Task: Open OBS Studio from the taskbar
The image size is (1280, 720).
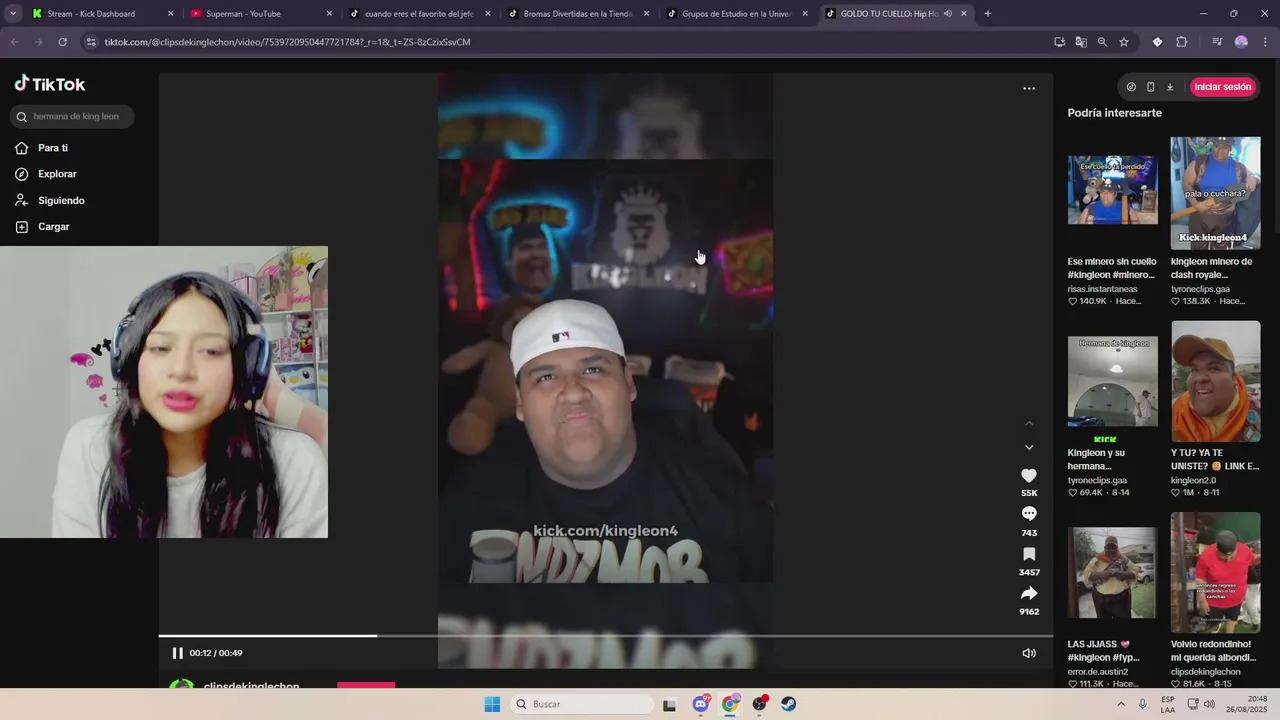Action: click(x=760, y=704)
